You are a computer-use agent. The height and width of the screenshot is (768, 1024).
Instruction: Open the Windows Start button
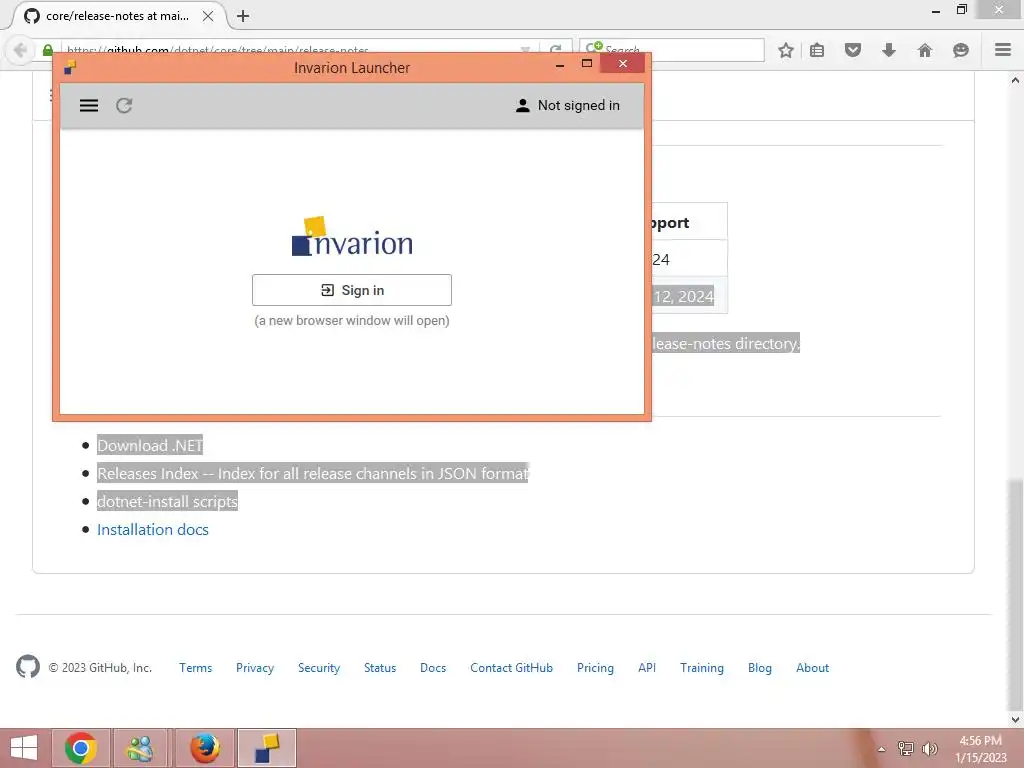click(24, 748)
